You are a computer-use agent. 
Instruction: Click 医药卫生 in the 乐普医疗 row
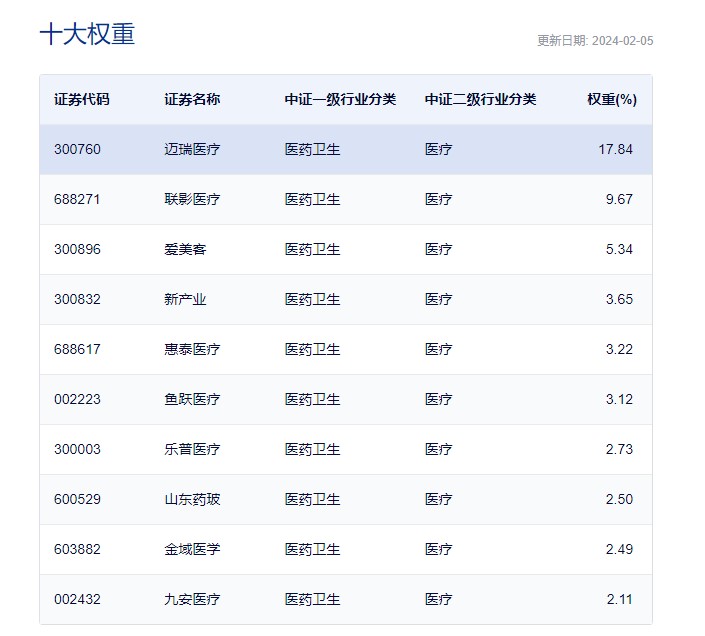point(312,449)
